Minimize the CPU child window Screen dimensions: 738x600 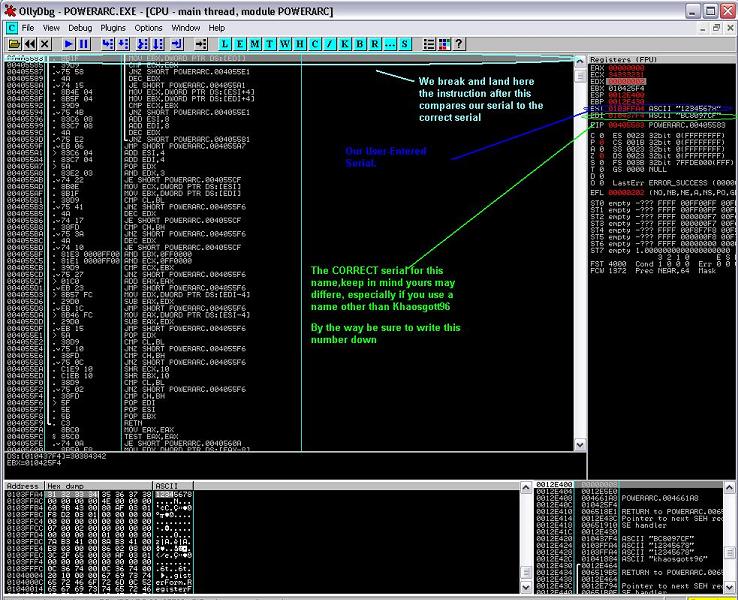(703, 28)
